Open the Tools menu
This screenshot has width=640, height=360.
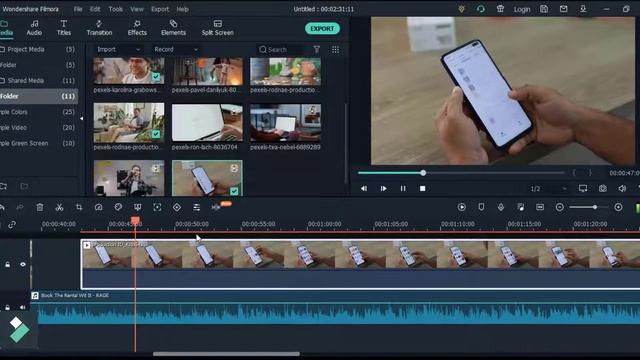tap(116, 9)
